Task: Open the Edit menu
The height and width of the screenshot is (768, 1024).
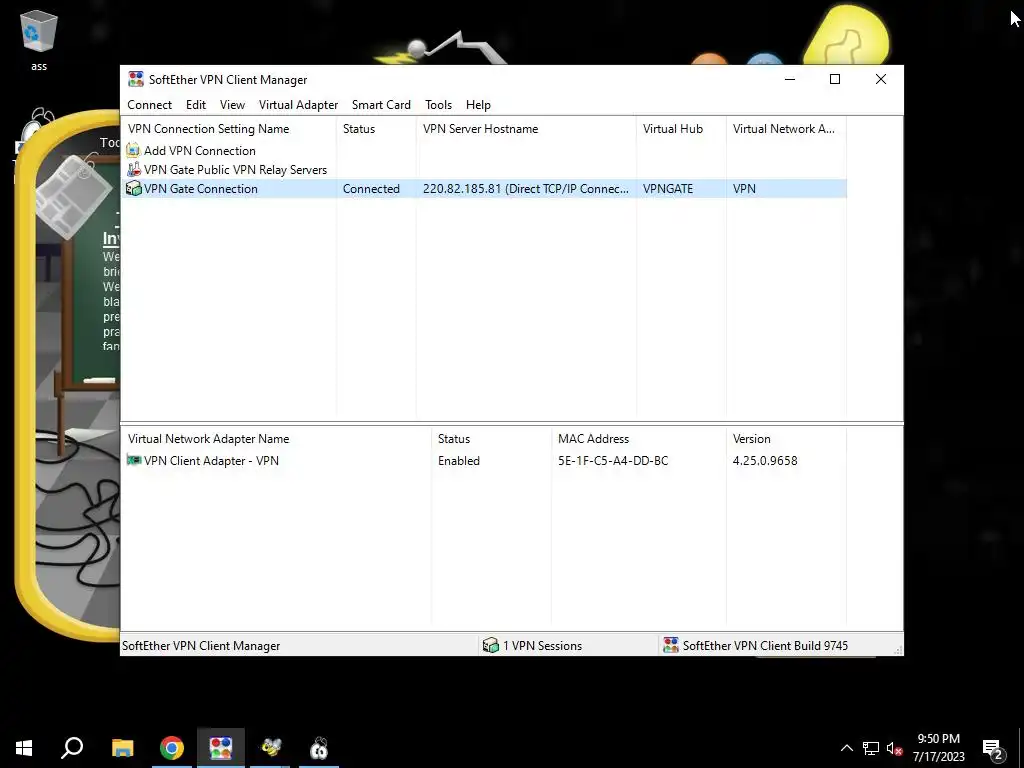Action: click(x=195, y=104)
